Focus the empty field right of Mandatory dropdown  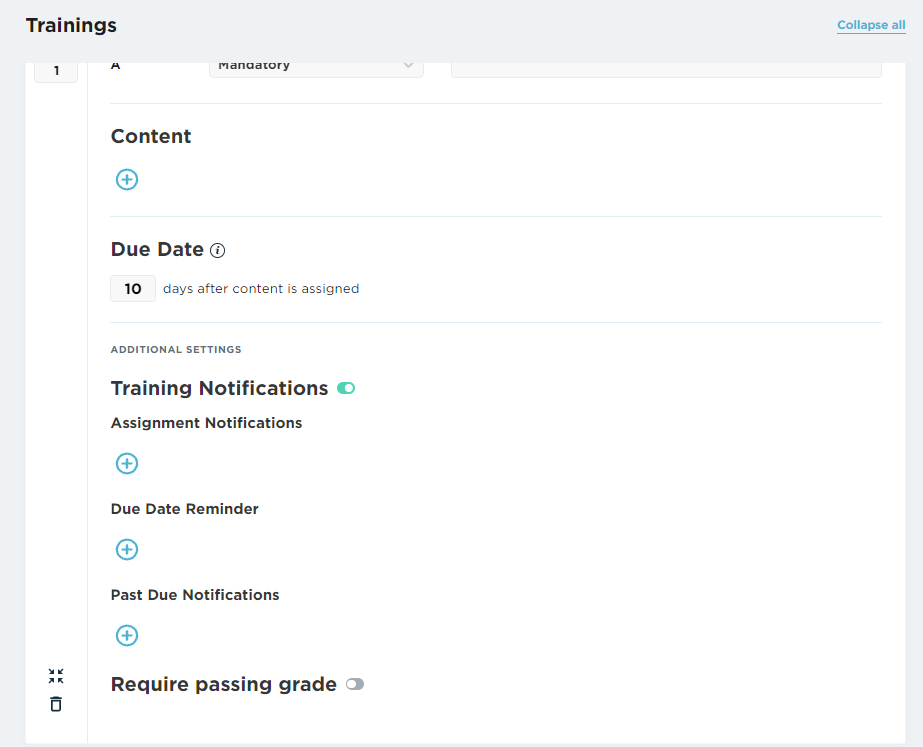[x=666, y=68]
